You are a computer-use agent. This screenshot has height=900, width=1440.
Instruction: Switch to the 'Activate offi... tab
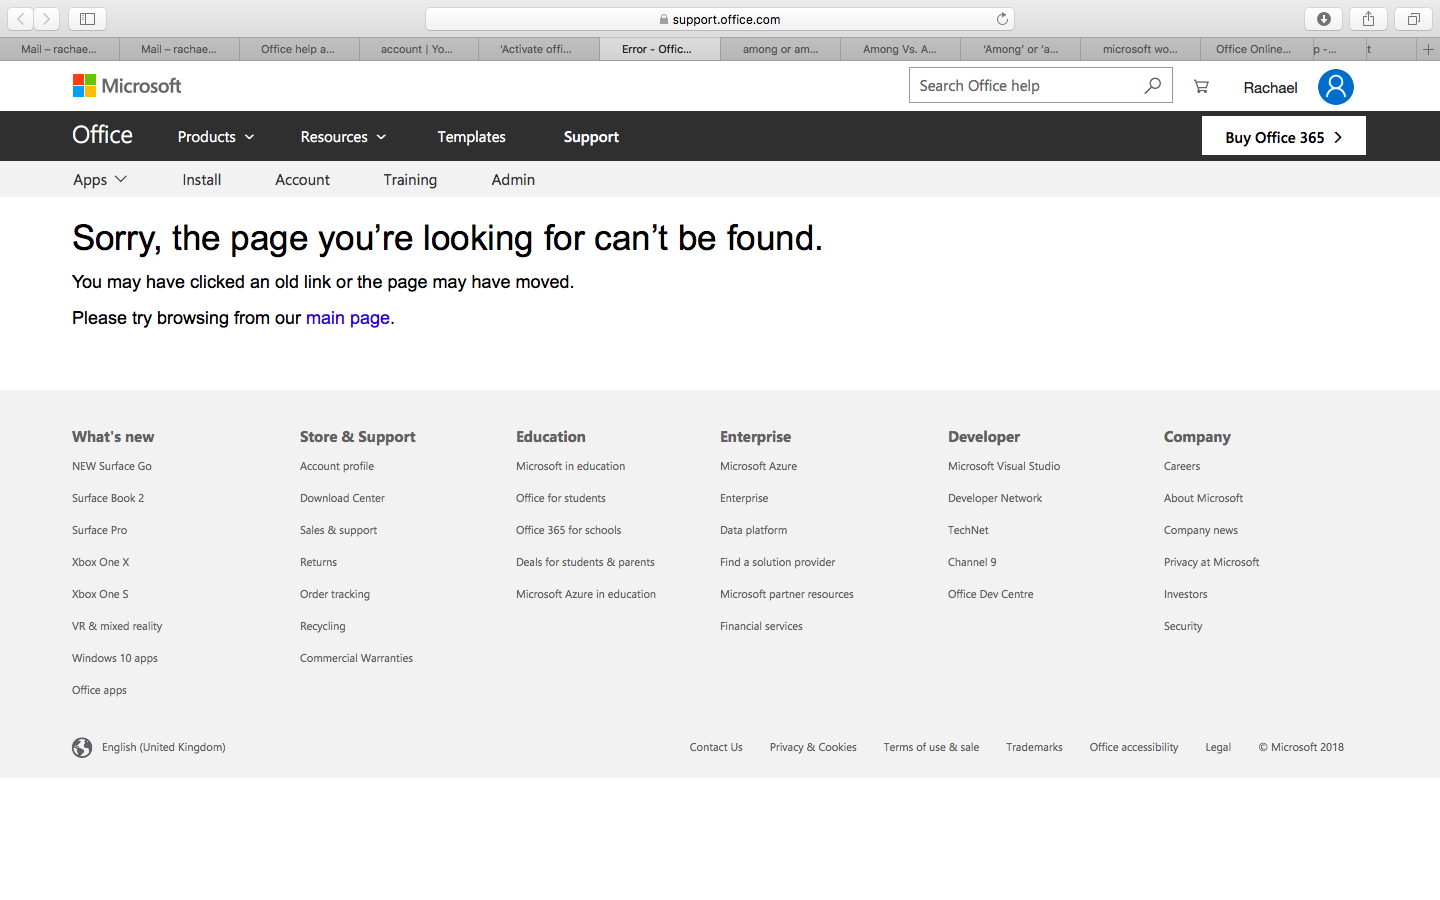tap(537, 49)
